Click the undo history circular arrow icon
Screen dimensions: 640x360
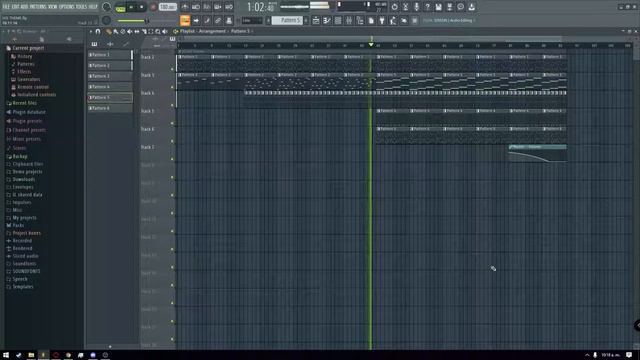(x=394, y=7)
